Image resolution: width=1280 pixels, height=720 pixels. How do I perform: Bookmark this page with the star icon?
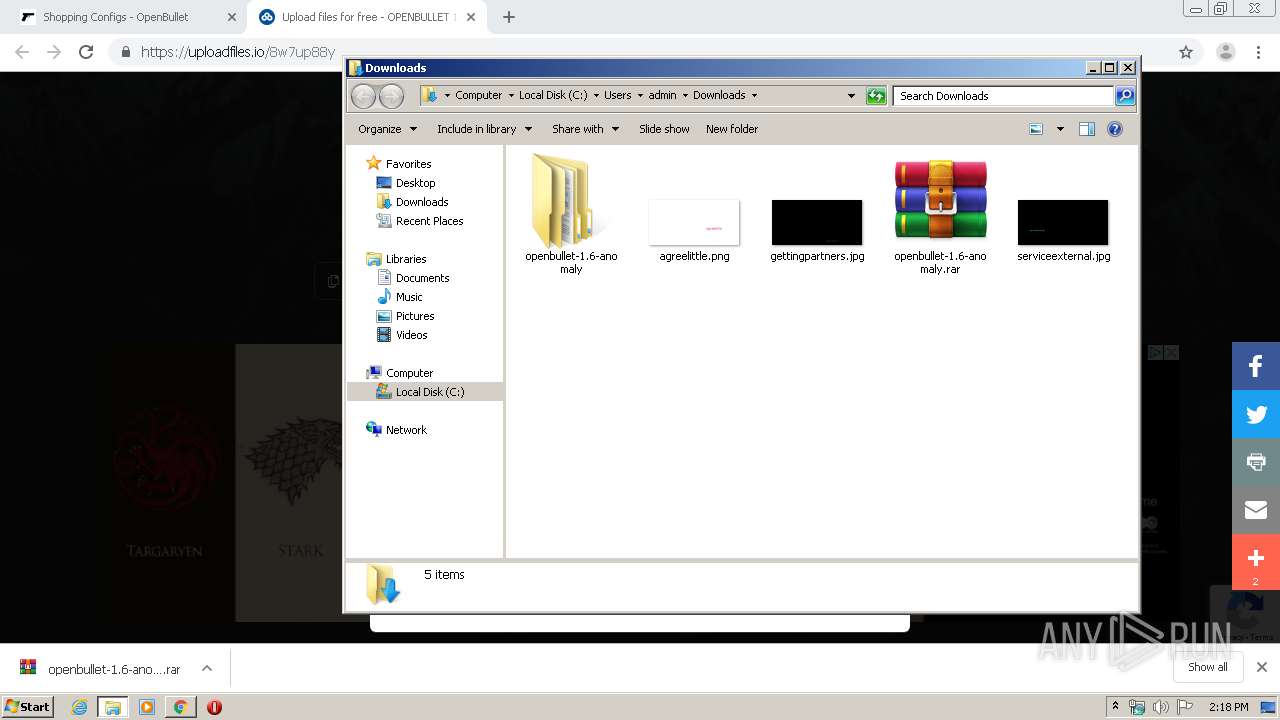point(1186,52)
